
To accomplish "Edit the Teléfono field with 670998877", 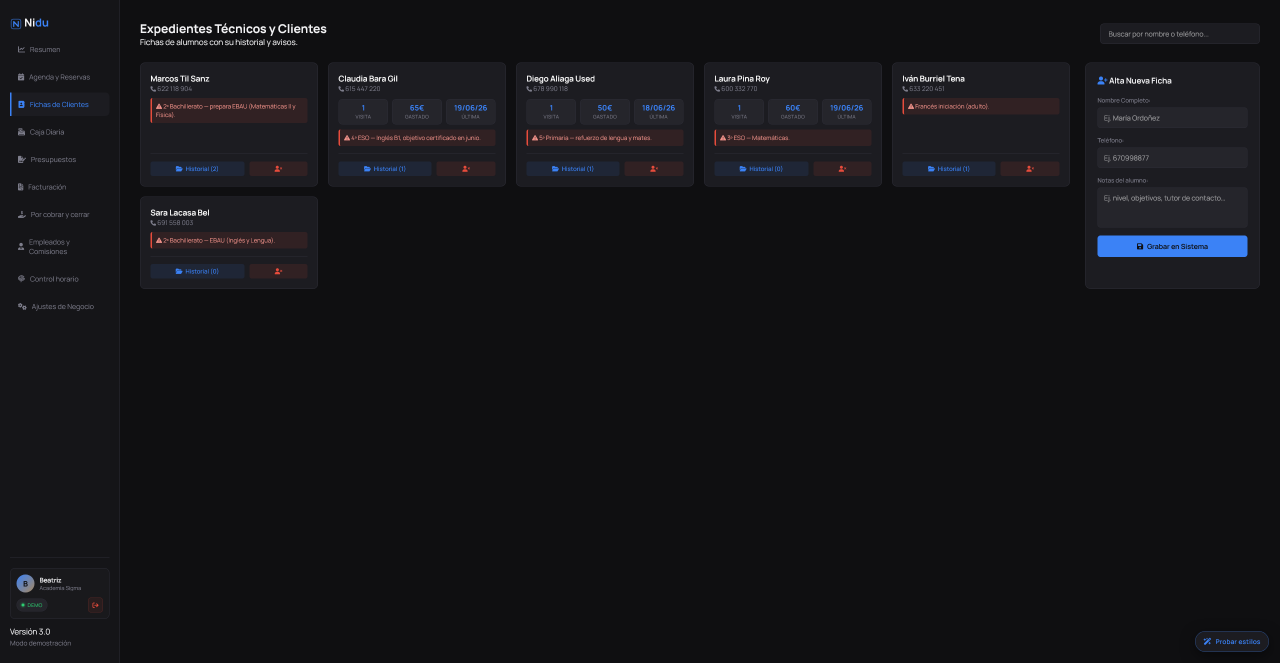I will (1172, 158).
